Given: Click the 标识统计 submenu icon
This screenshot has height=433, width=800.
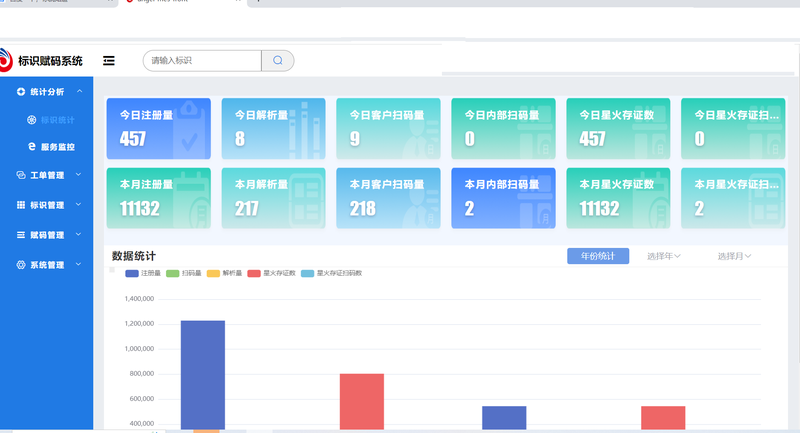Looking at the screenshot, I should 32,120.
